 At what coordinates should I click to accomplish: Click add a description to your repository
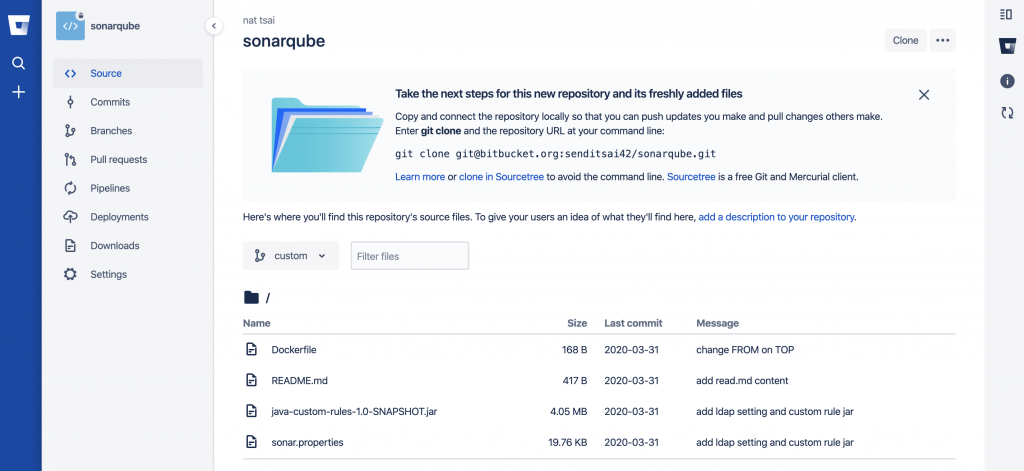click(776, 217)
